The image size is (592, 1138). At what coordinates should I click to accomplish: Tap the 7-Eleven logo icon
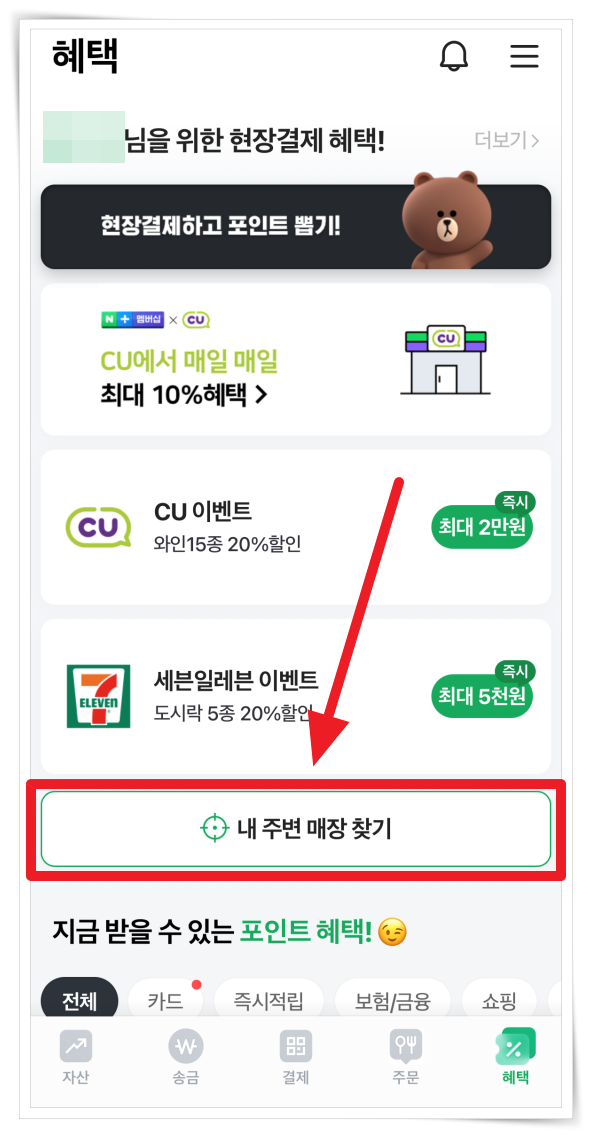click(98, 696)
